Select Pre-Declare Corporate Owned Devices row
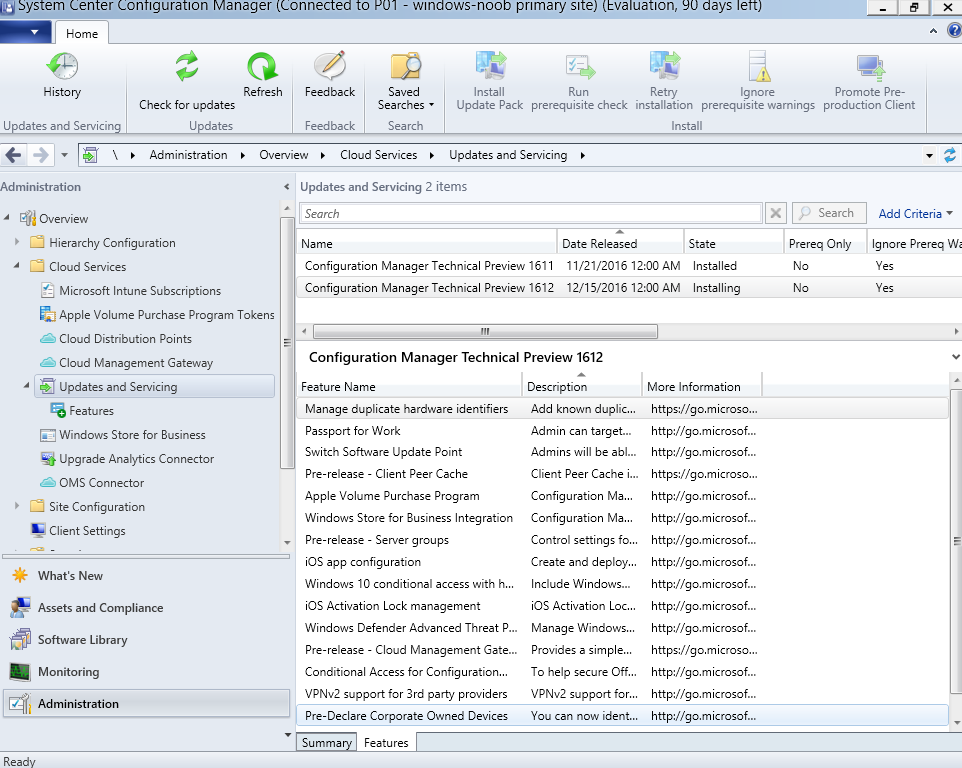Viewport: 962px width, 768px height. pyautogui.click(x=622, y=716)
